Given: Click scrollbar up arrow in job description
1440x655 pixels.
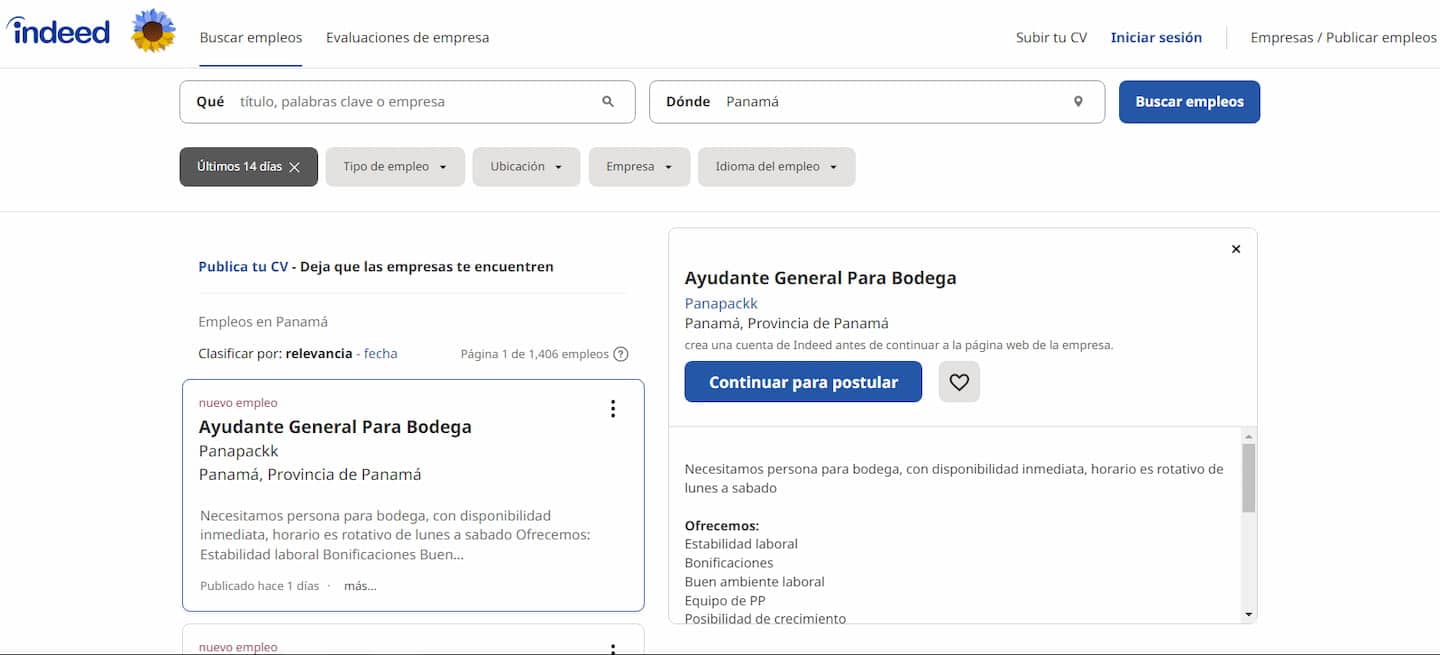Looking at the screenshot, I should [x=1248, y=437].
